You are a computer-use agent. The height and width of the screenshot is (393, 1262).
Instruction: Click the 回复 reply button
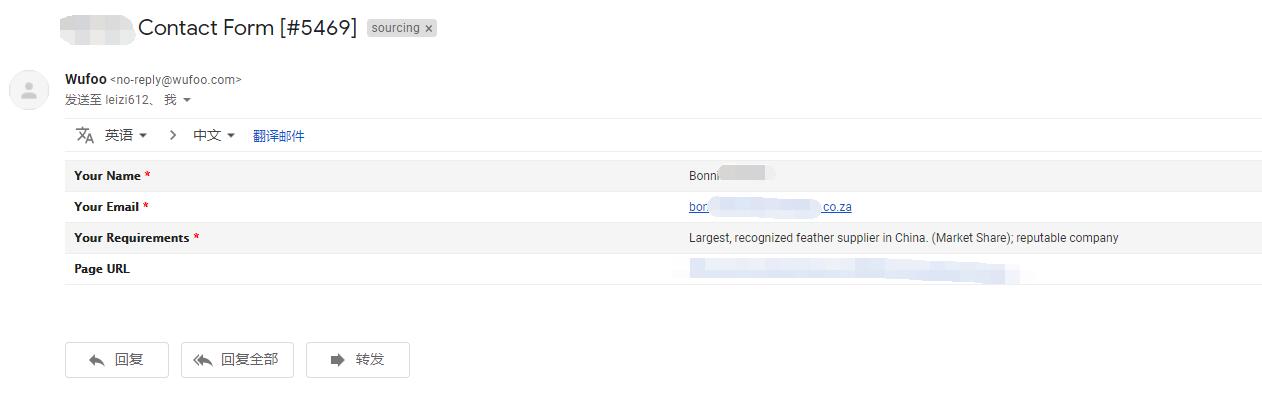[117, 360]
